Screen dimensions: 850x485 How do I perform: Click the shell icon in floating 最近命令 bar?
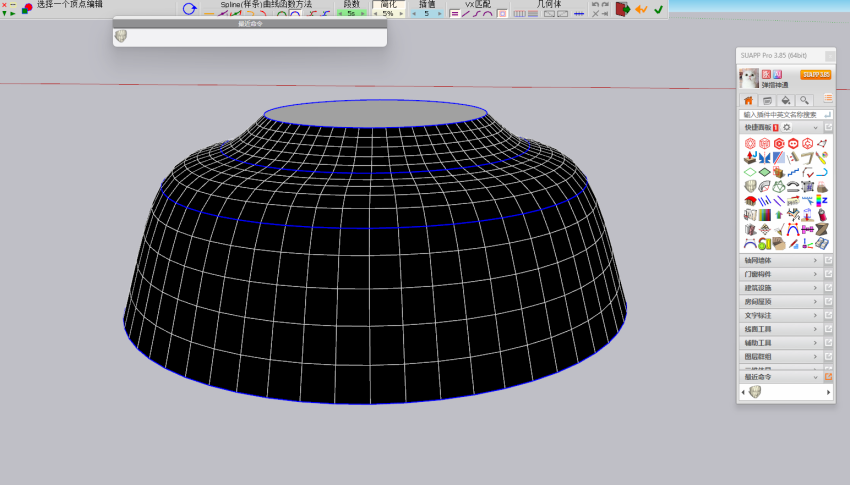pos(121,36)
